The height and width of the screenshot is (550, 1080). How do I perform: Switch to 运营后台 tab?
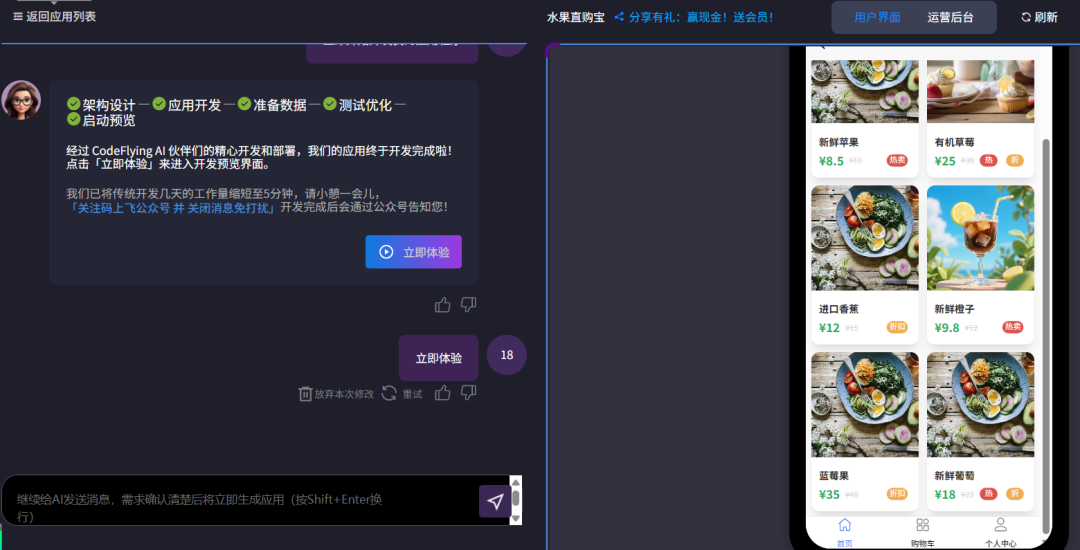click(951, 17)
